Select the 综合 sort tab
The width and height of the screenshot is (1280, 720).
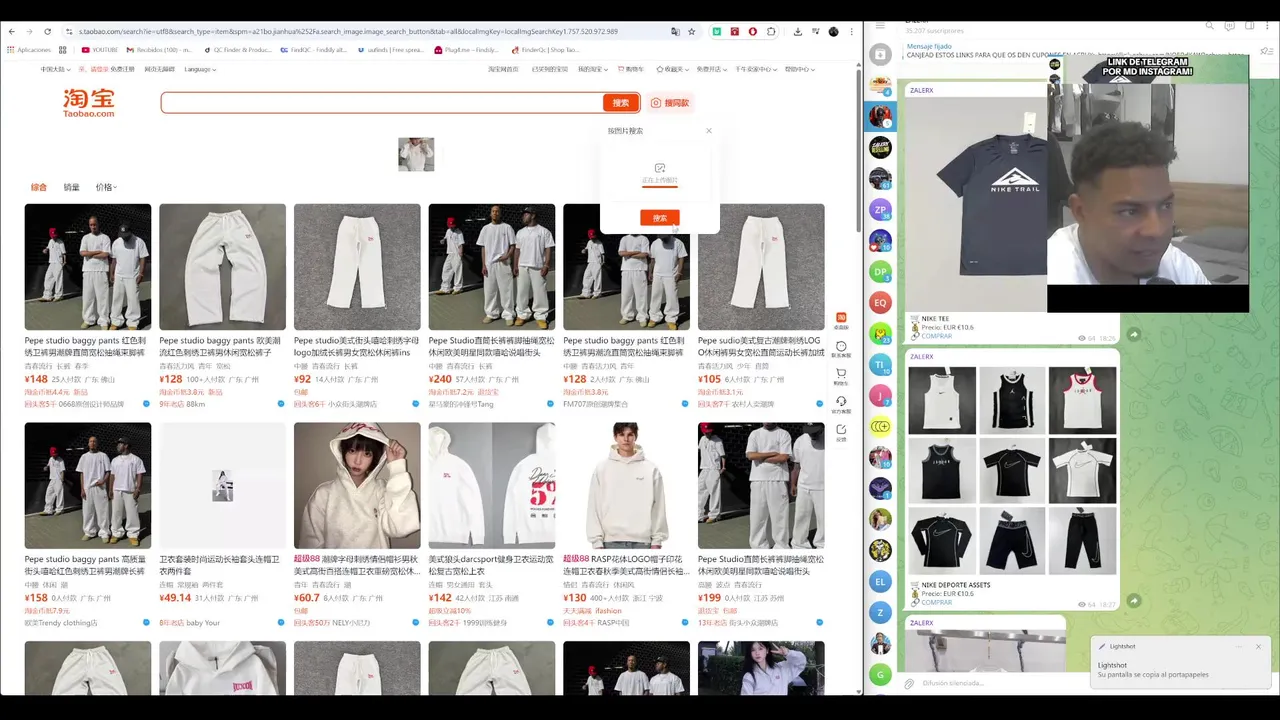(39, 187)
